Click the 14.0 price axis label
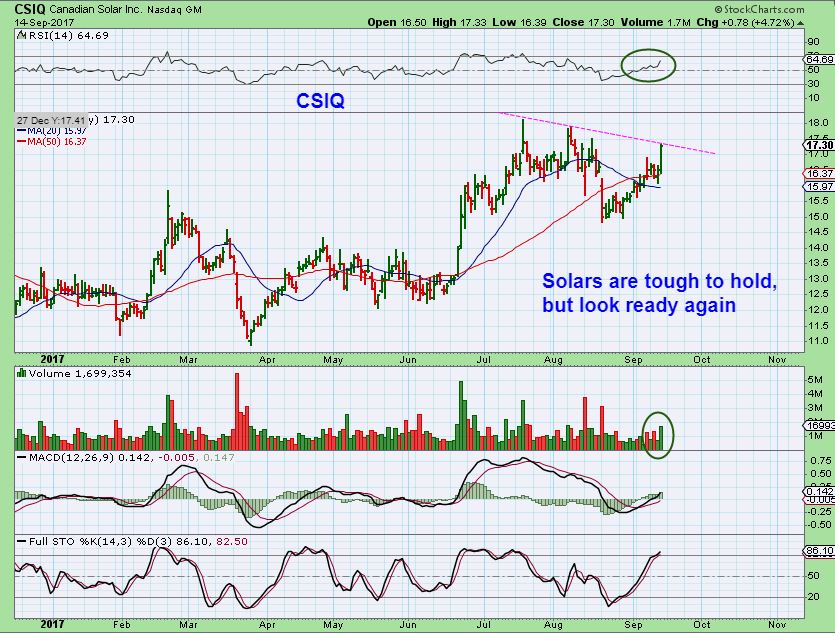Viewport: 835px width, 634px height. tap(817, 248)
